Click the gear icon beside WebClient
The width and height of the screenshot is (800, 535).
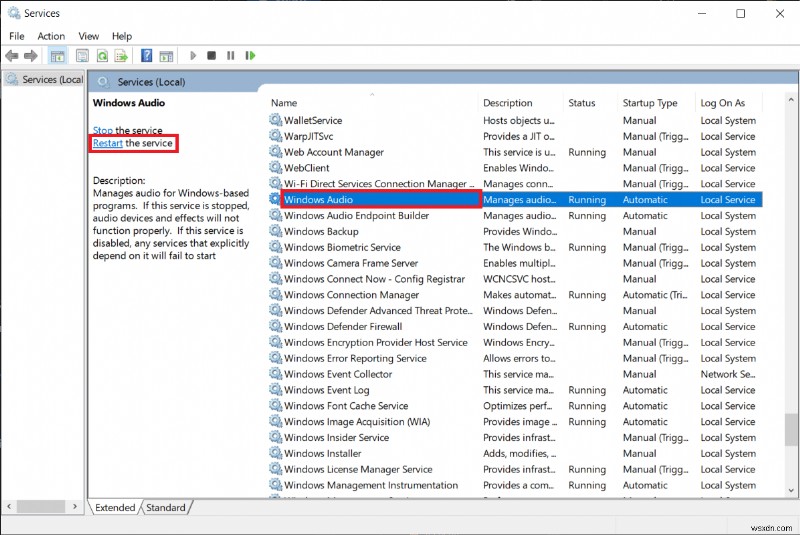point(276,167)
